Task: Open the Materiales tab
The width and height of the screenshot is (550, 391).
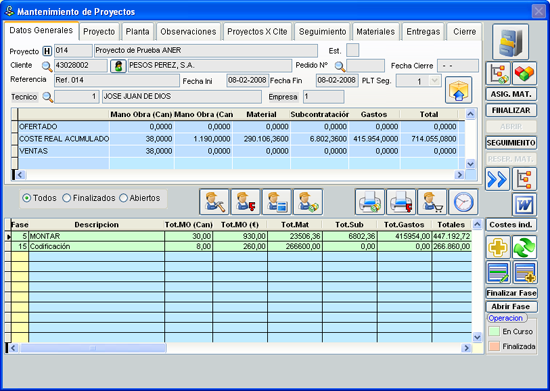Action: pyautogui.click(x=376, y=32)
